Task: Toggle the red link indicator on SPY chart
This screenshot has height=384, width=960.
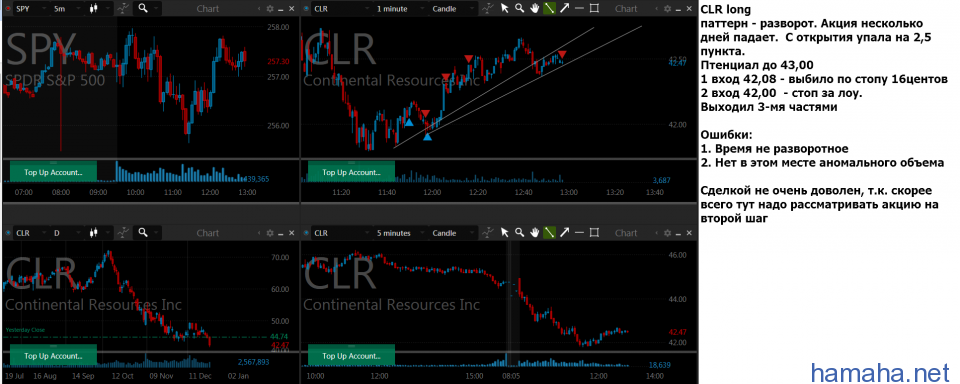Action: 8,9
